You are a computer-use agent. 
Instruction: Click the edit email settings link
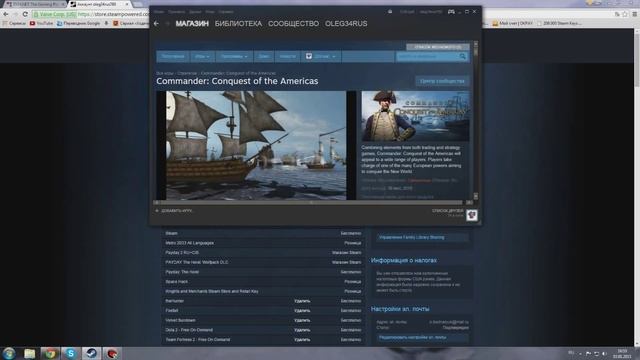coord(412,338)
